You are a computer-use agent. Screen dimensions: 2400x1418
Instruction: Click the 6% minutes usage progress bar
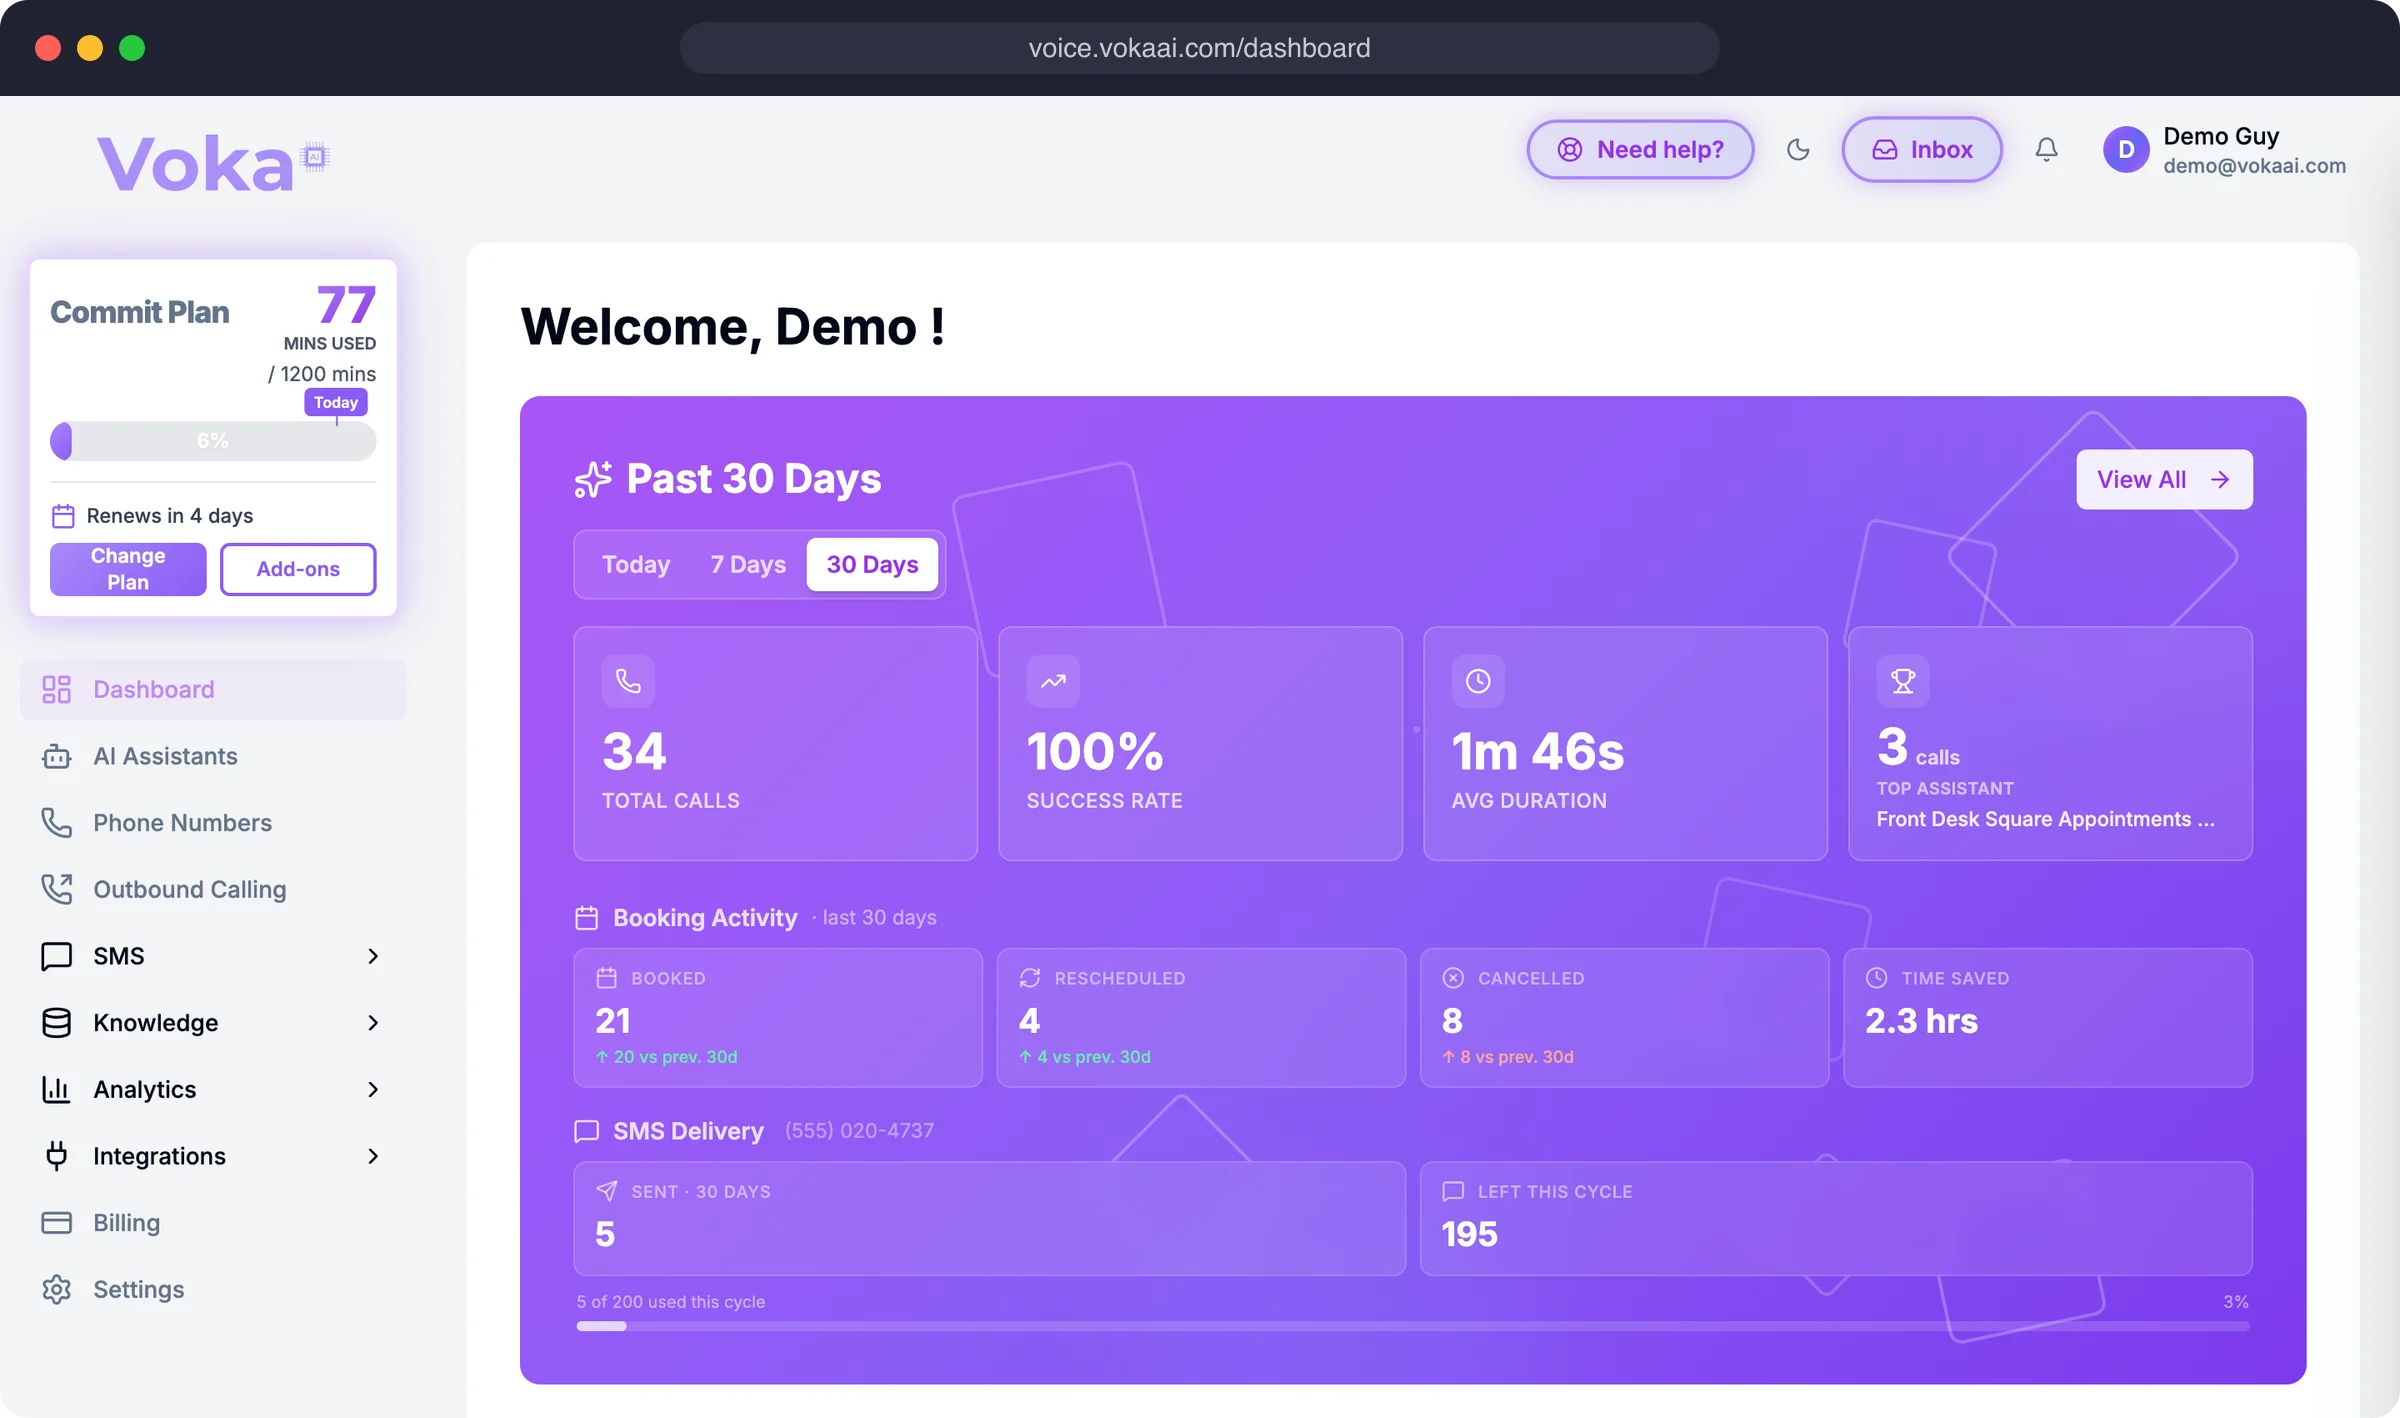213,441
